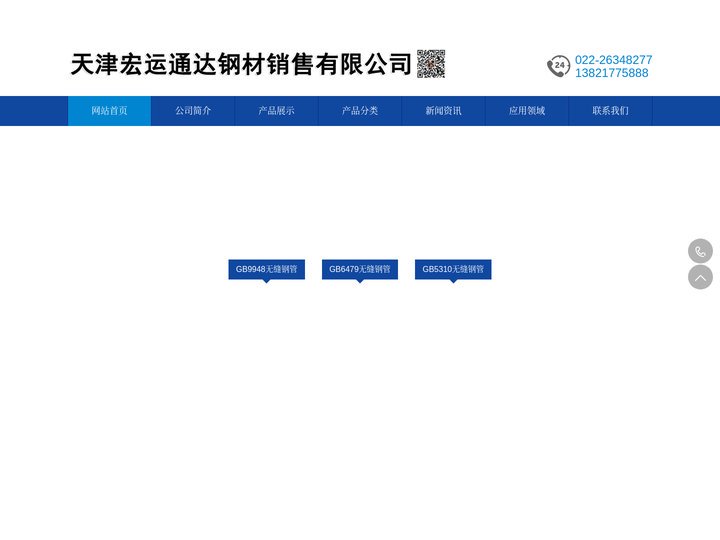Click the company title 天津宏运通达钢材销售有限公司

click(241, 64)
